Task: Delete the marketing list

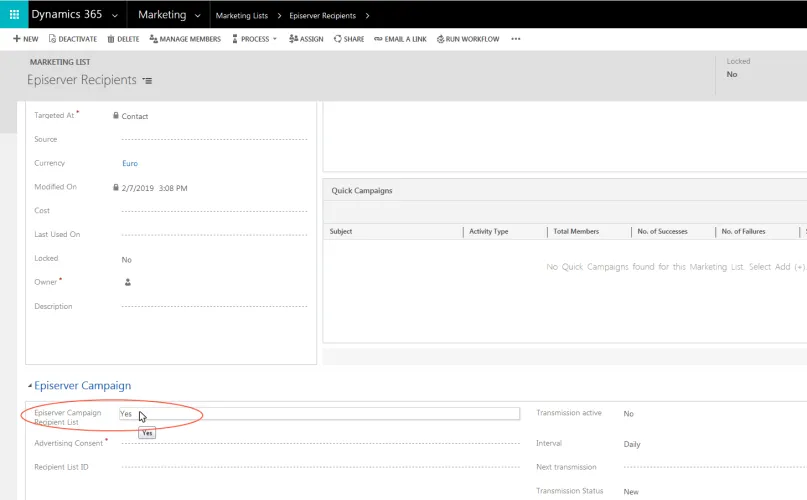Action: [x=124, y=39]
